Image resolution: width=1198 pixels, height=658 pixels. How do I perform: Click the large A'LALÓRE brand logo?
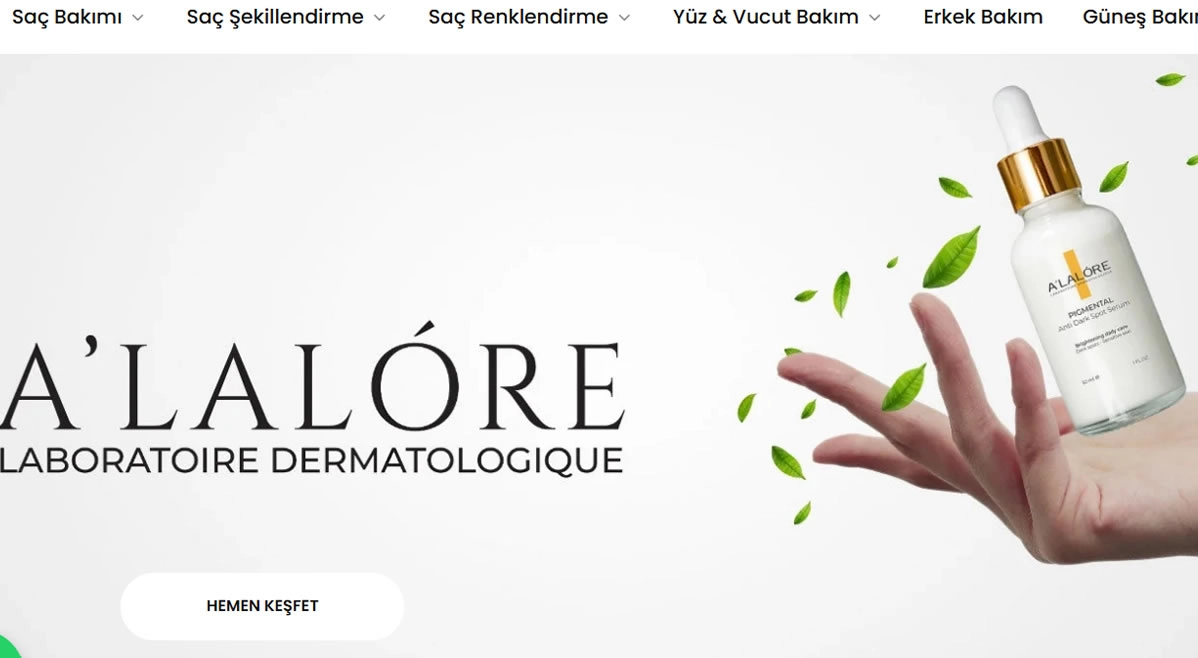point(312,379)
